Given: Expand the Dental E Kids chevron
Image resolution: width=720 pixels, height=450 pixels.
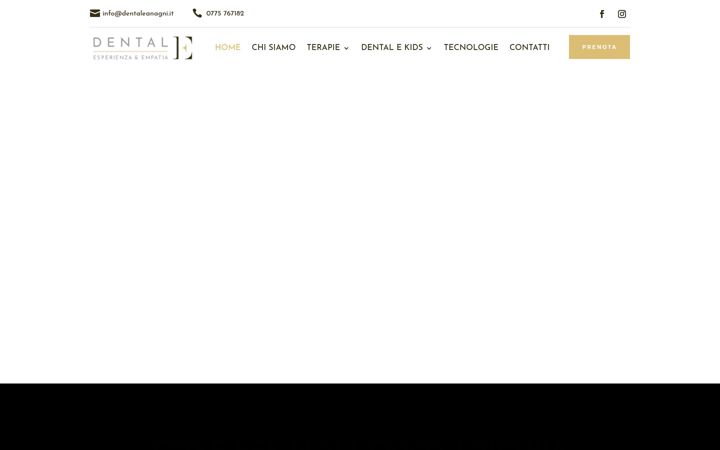Looking at the screenshot, I should point(429,48).
